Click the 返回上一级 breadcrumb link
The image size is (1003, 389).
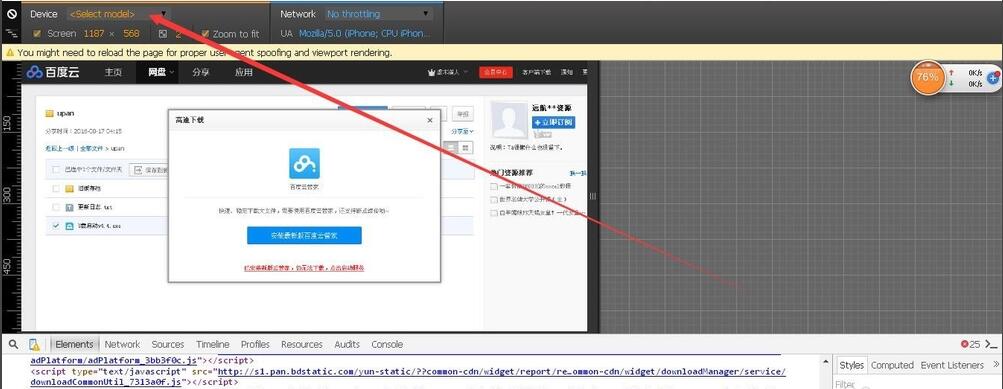[58, 148]
